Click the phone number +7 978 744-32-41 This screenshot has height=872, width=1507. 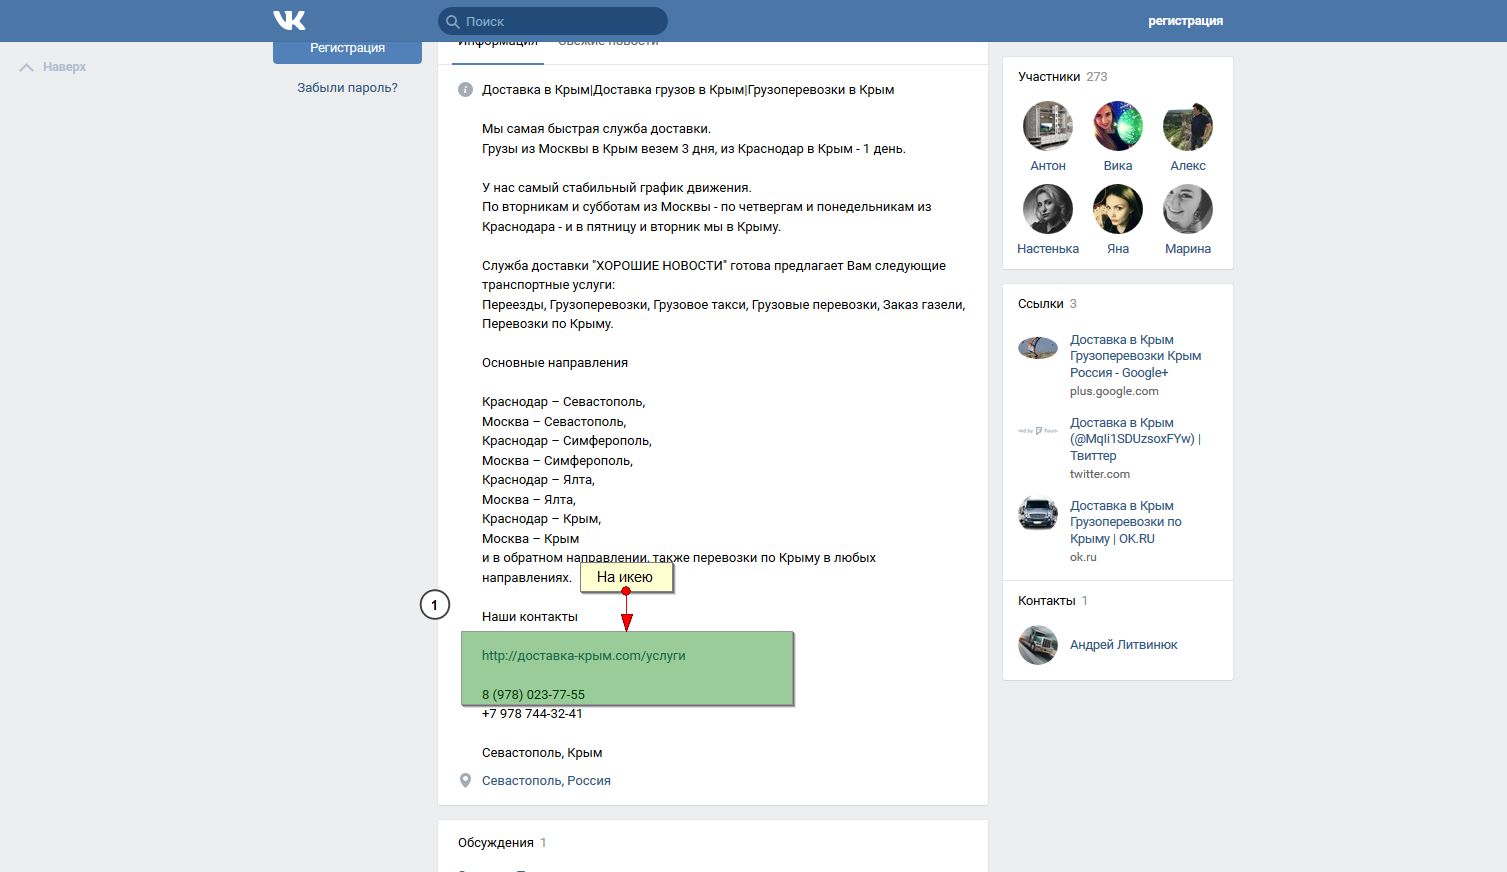[532, 714]
